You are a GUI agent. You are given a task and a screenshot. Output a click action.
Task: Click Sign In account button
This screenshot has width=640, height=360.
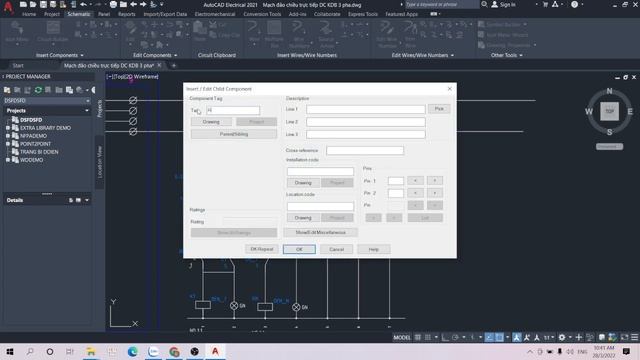coord(504,4)
